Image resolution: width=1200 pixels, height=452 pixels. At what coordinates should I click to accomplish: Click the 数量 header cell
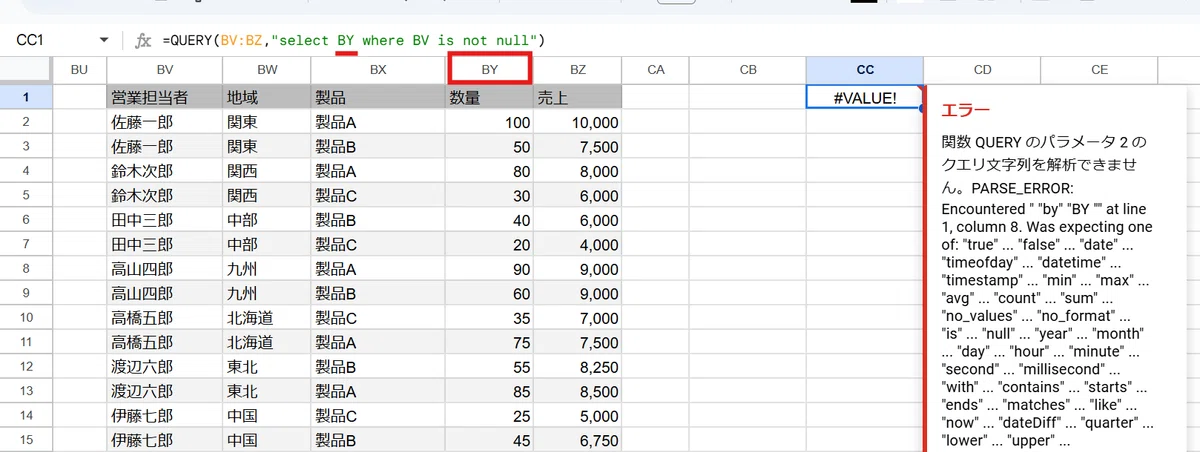click(489, 97)
